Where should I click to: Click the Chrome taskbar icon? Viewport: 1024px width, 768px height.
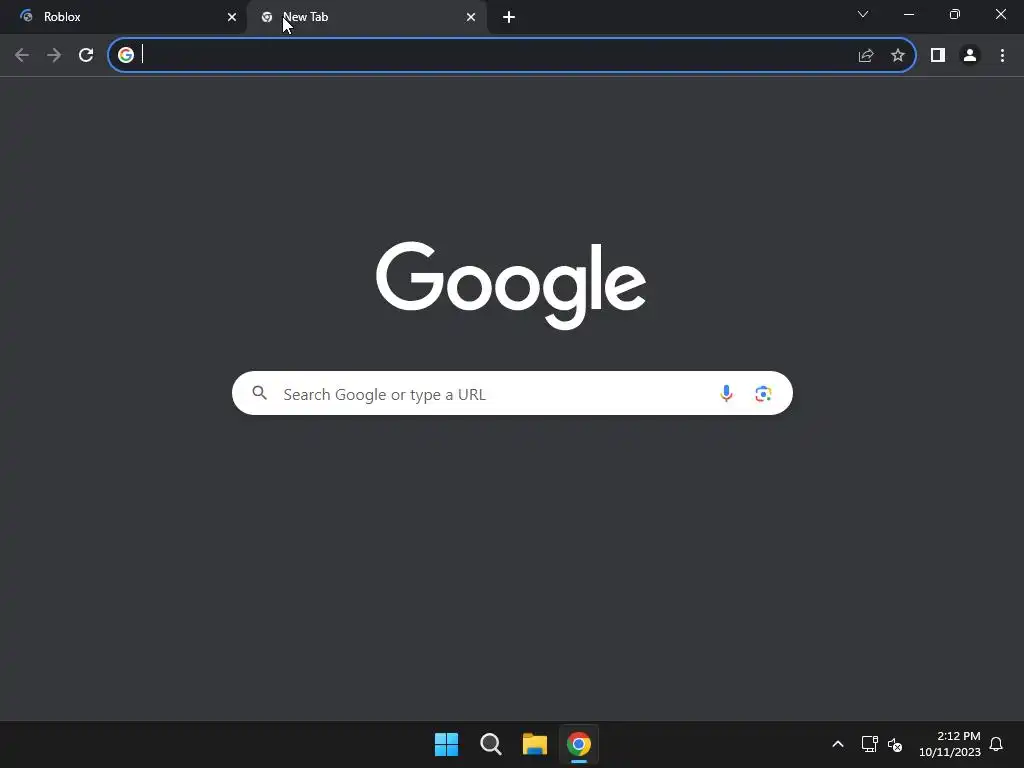pos(579,744)
